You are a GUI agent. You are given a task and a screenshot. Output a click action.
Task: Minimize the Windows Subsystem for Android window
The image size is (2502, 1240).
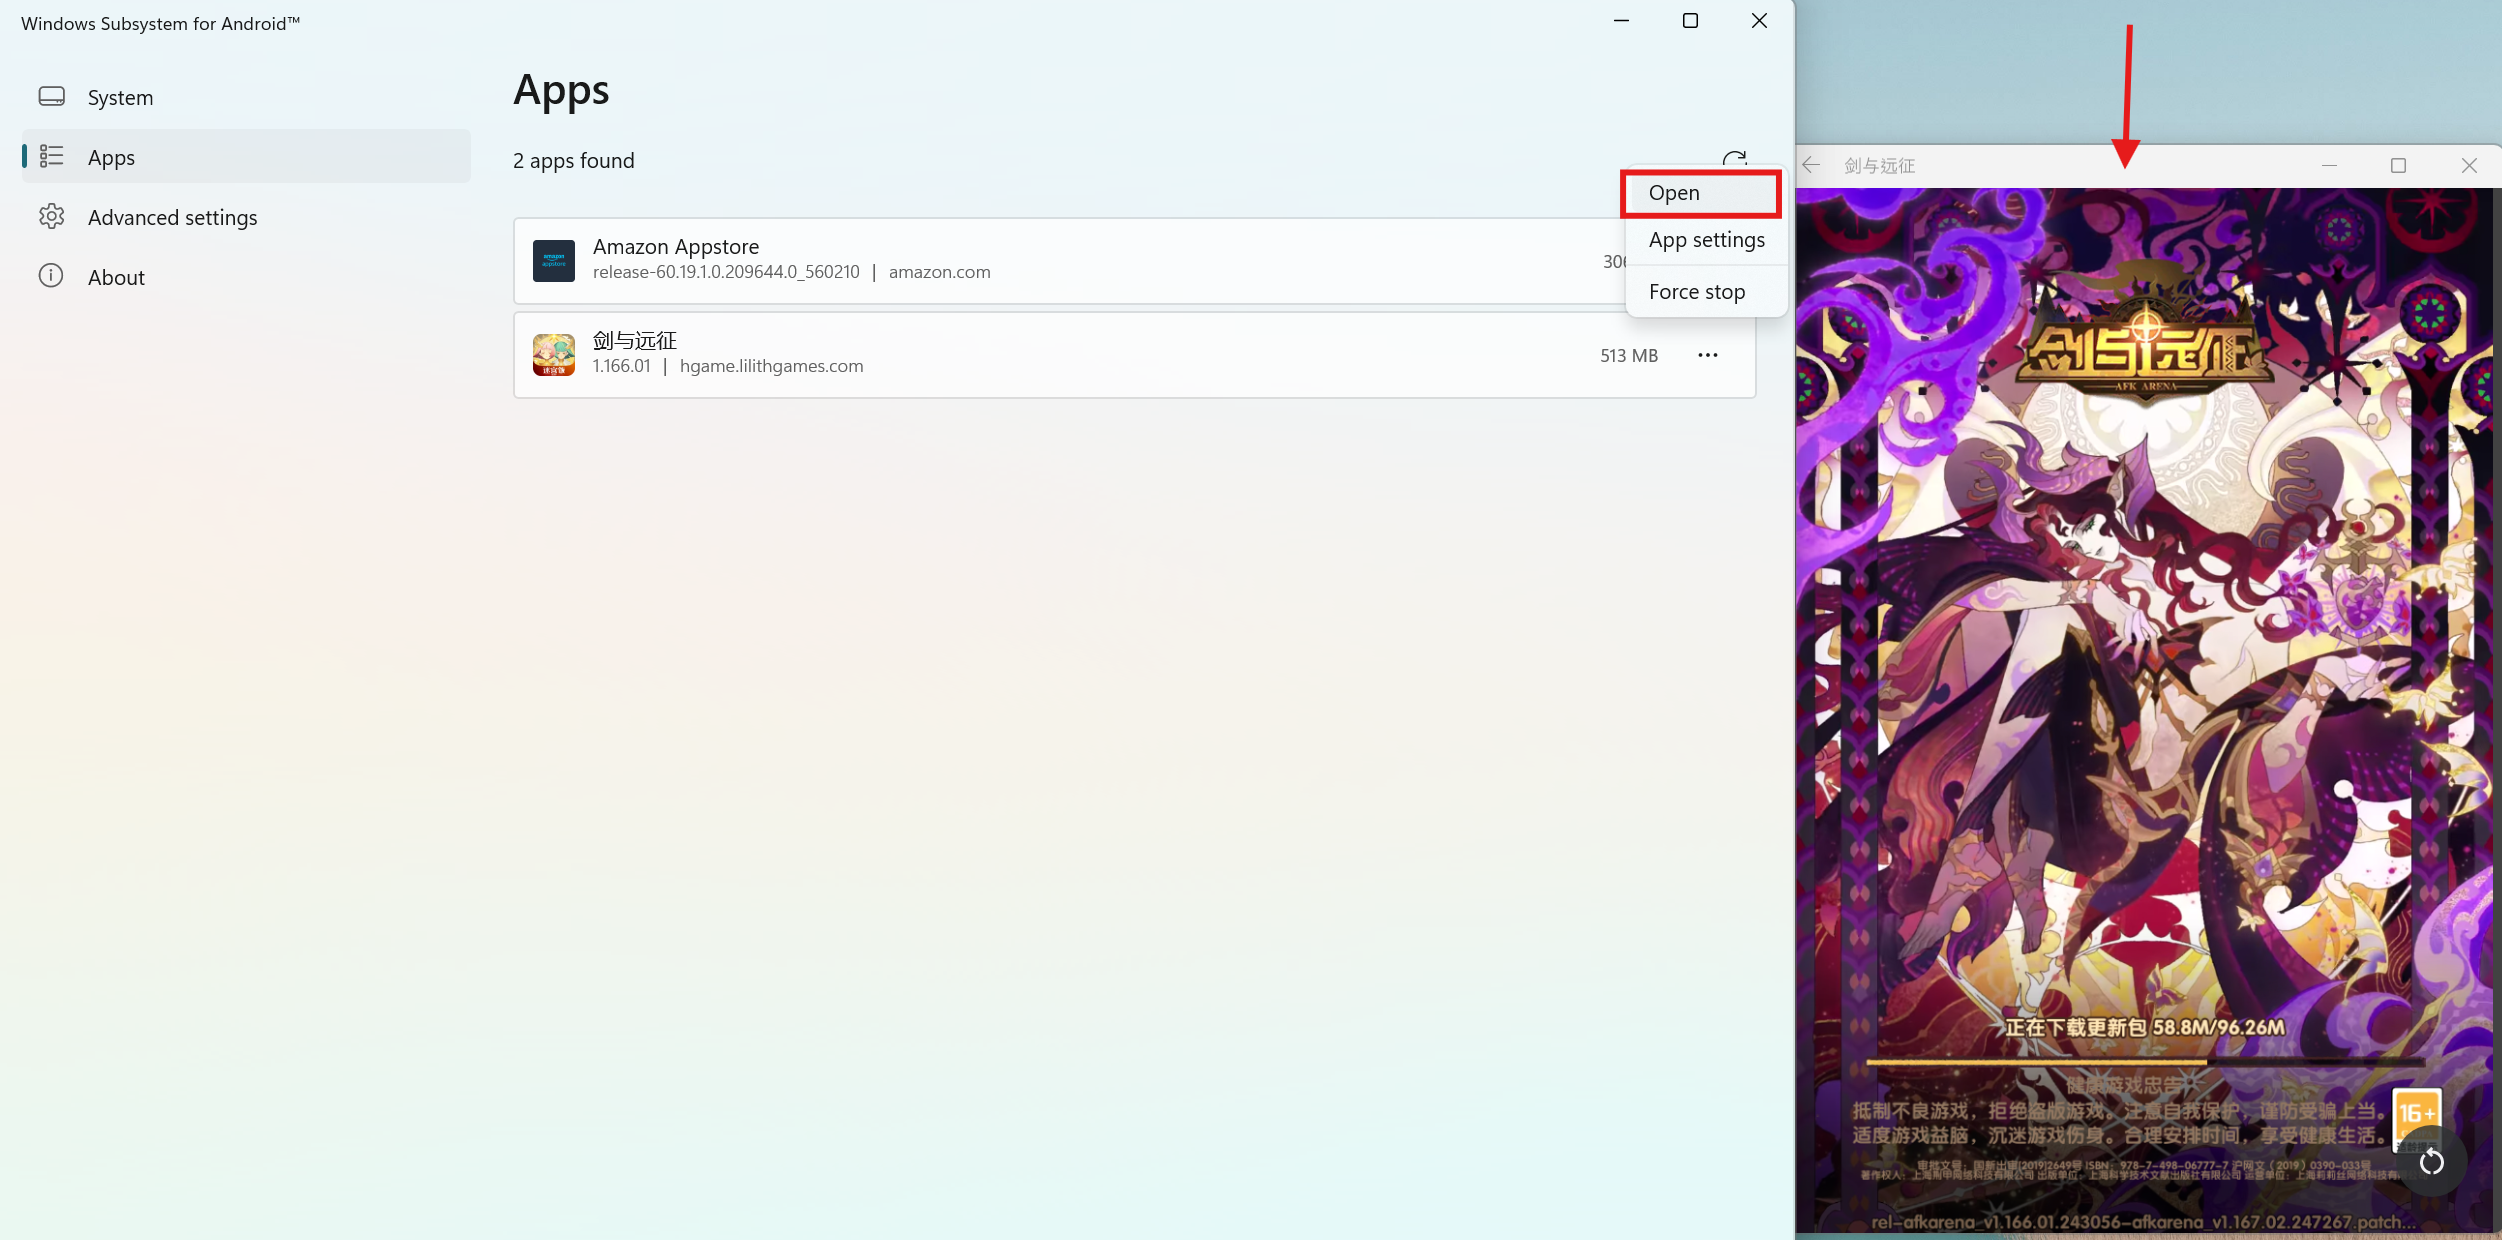(x=1621, y=20)
